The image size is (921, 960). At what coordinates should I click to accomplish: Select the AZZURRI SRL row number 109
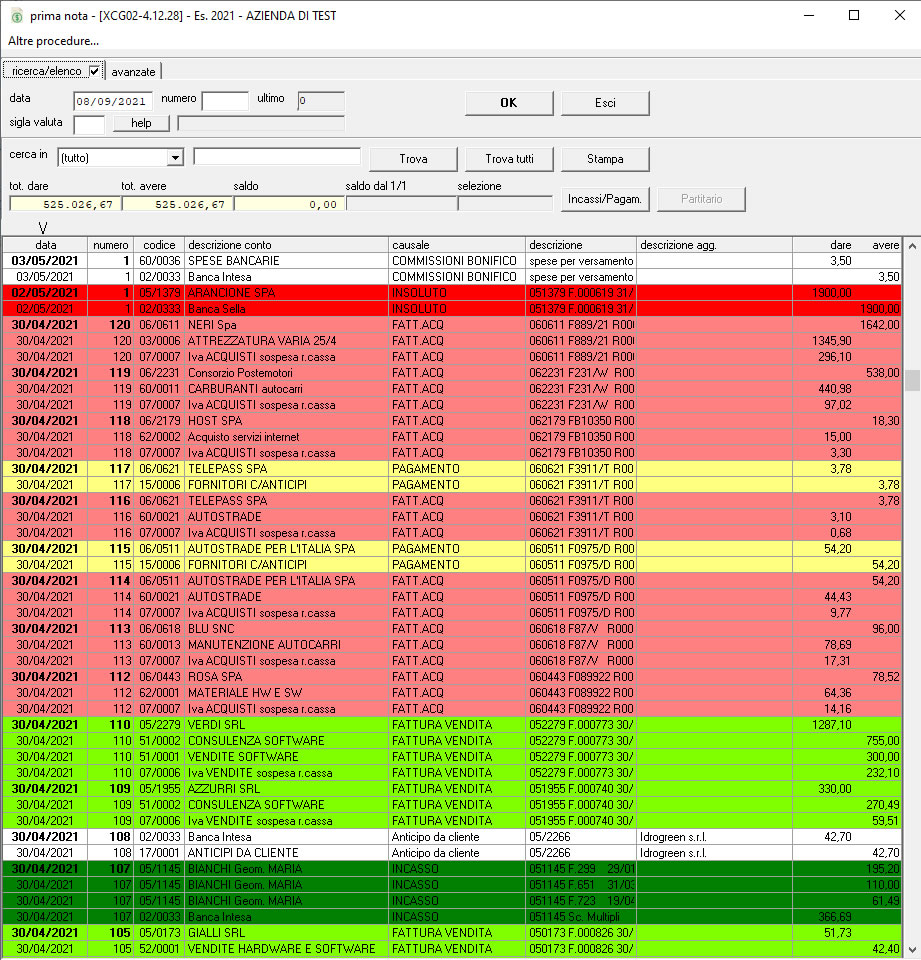tap(452, 789)
